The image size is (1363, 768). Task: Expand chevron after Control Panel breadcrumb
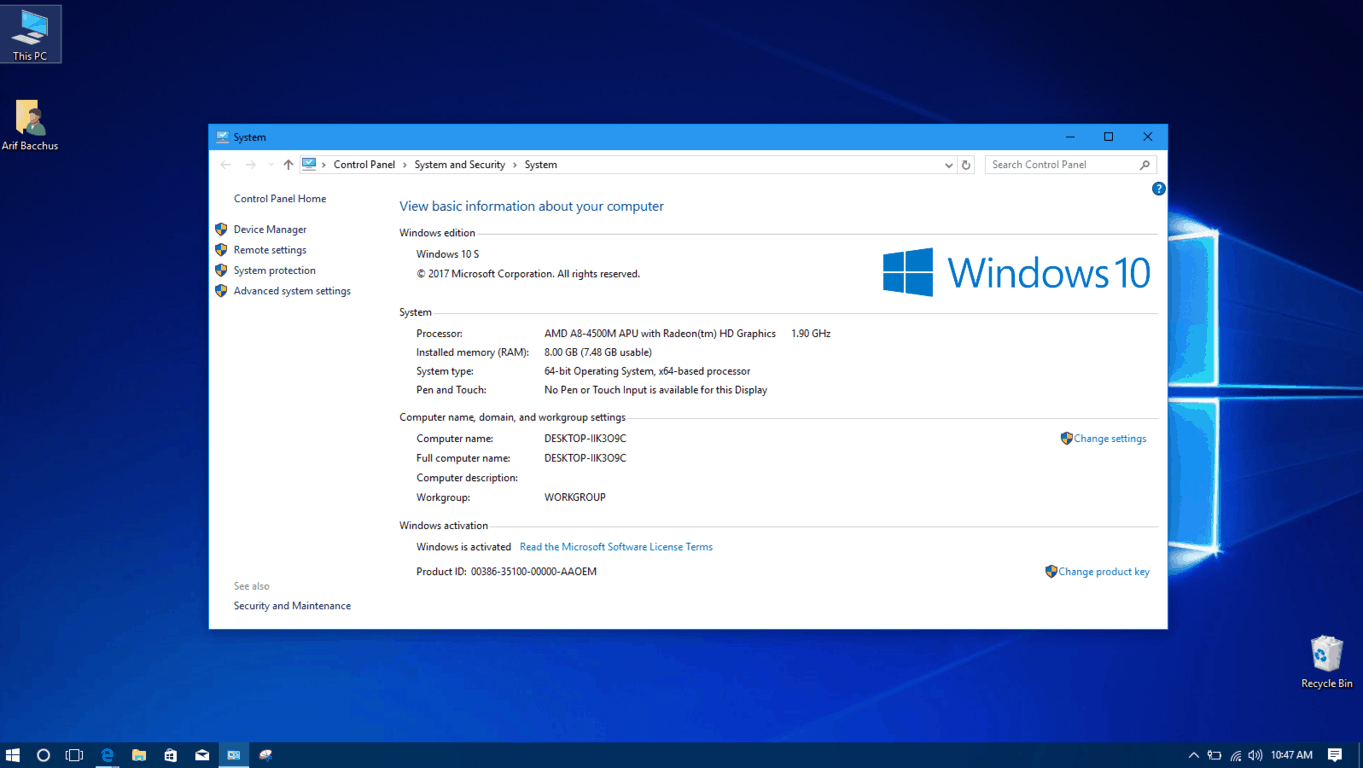click(405, 165)
